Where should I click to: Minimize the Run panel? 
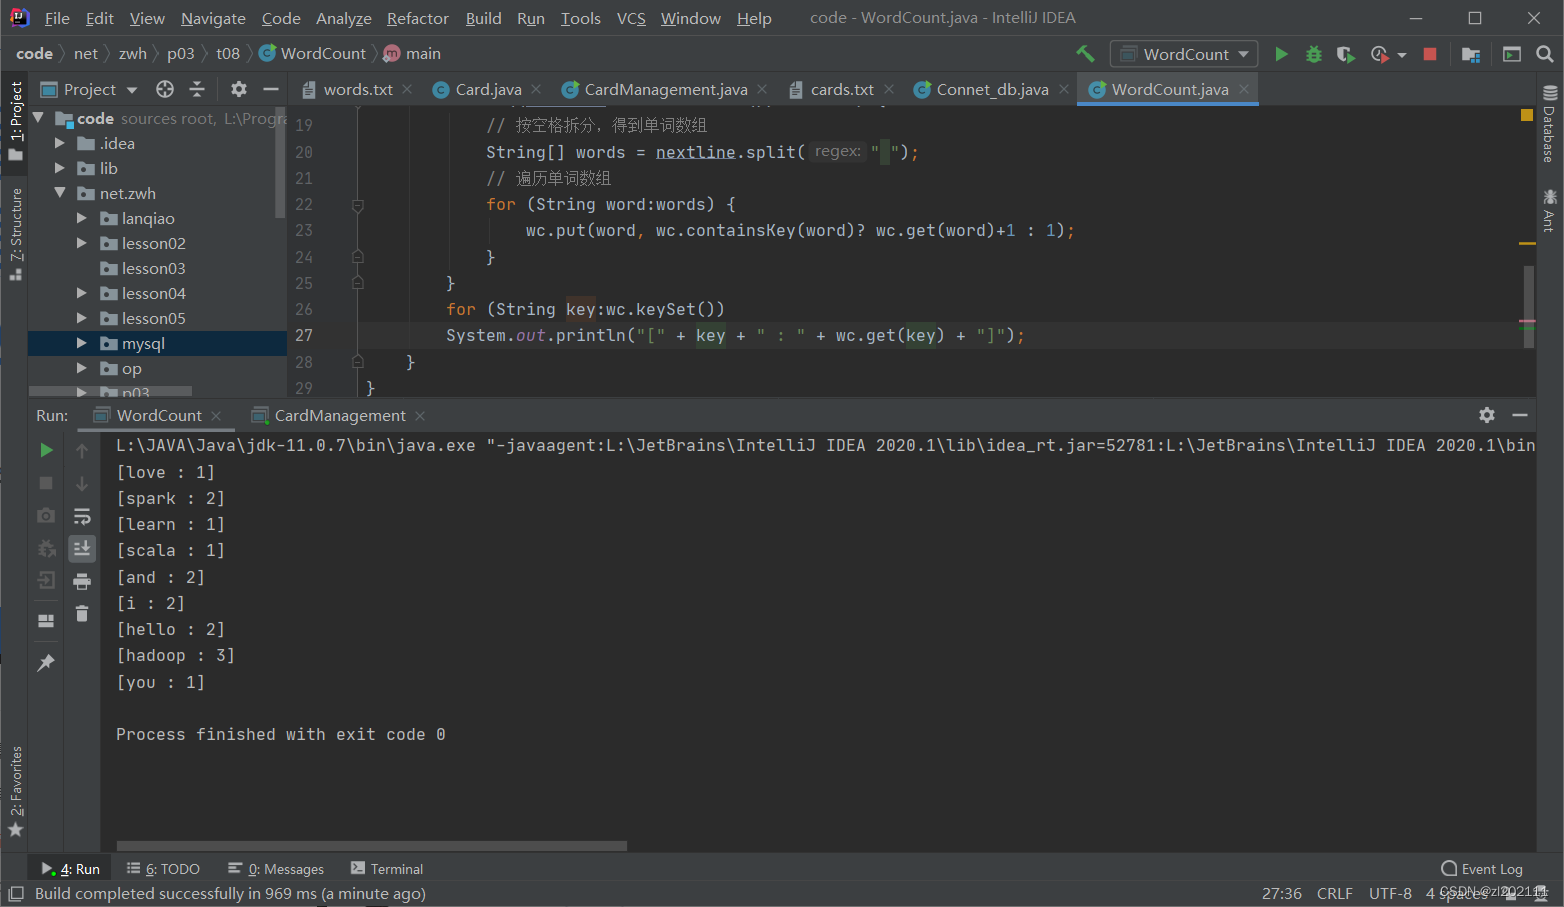tap(1520, 415)
